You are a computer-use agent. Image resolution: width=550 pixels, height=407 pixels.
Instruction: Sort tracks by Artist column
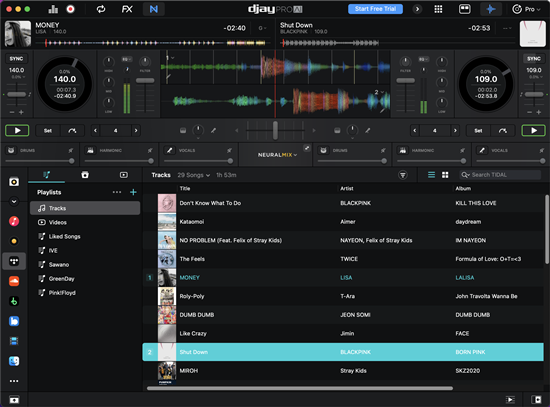[347, 188]
